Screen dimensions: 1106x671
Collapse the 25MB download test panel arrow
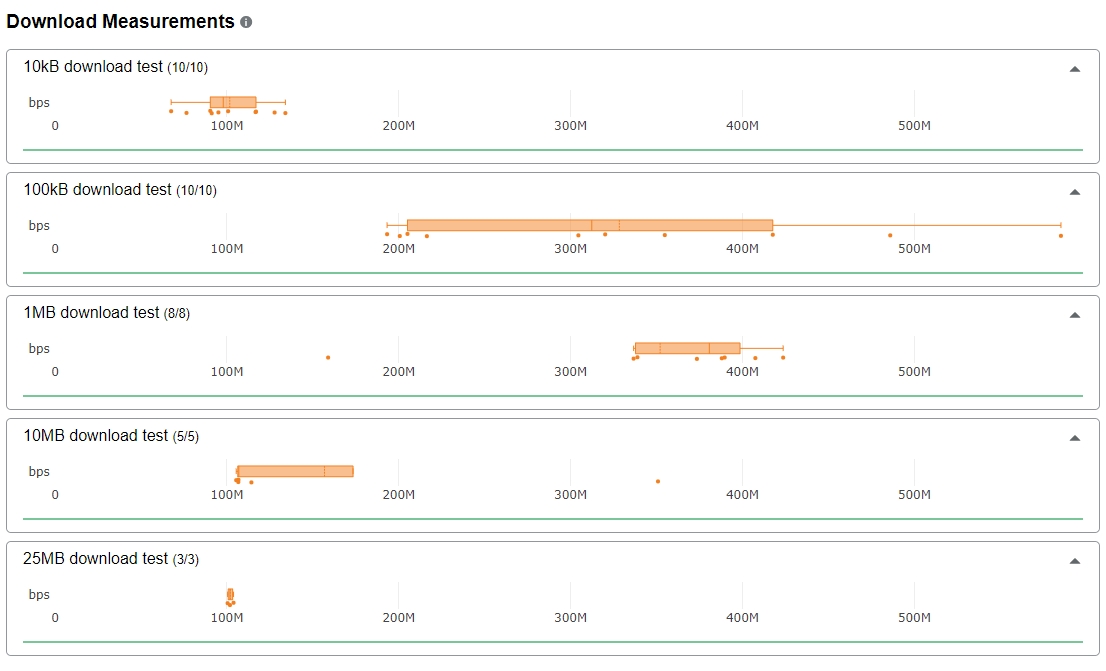pyautogui.click(x=1074, y=561)
